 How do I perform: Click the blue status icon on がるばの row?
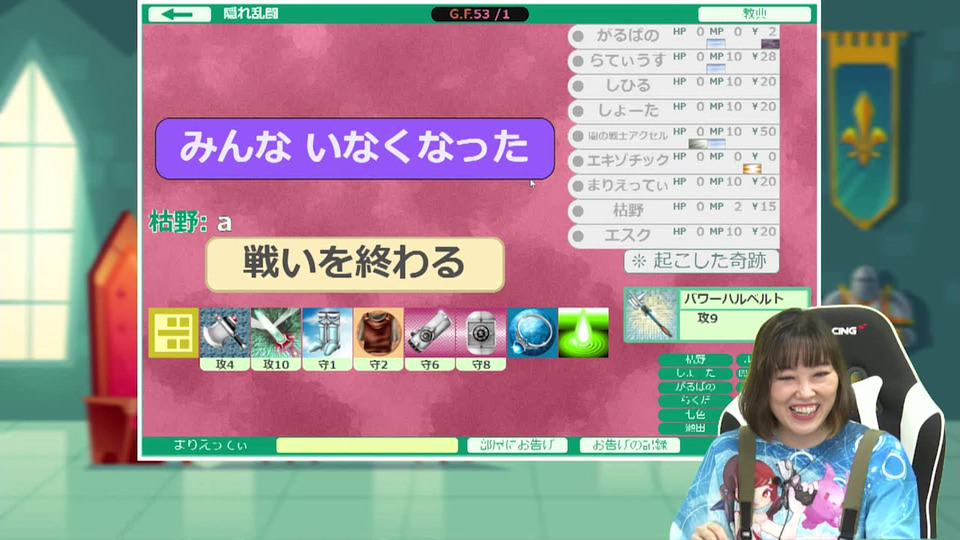pyautogui.click(x=716, y=44)
